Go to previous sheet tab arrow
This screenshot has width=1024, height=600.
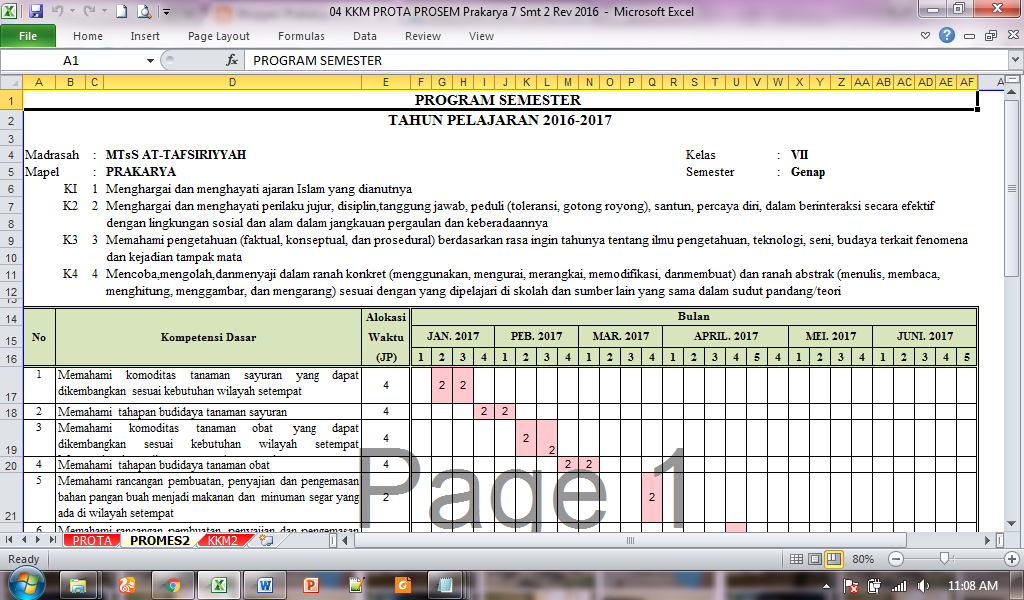(x=24, y=540)
